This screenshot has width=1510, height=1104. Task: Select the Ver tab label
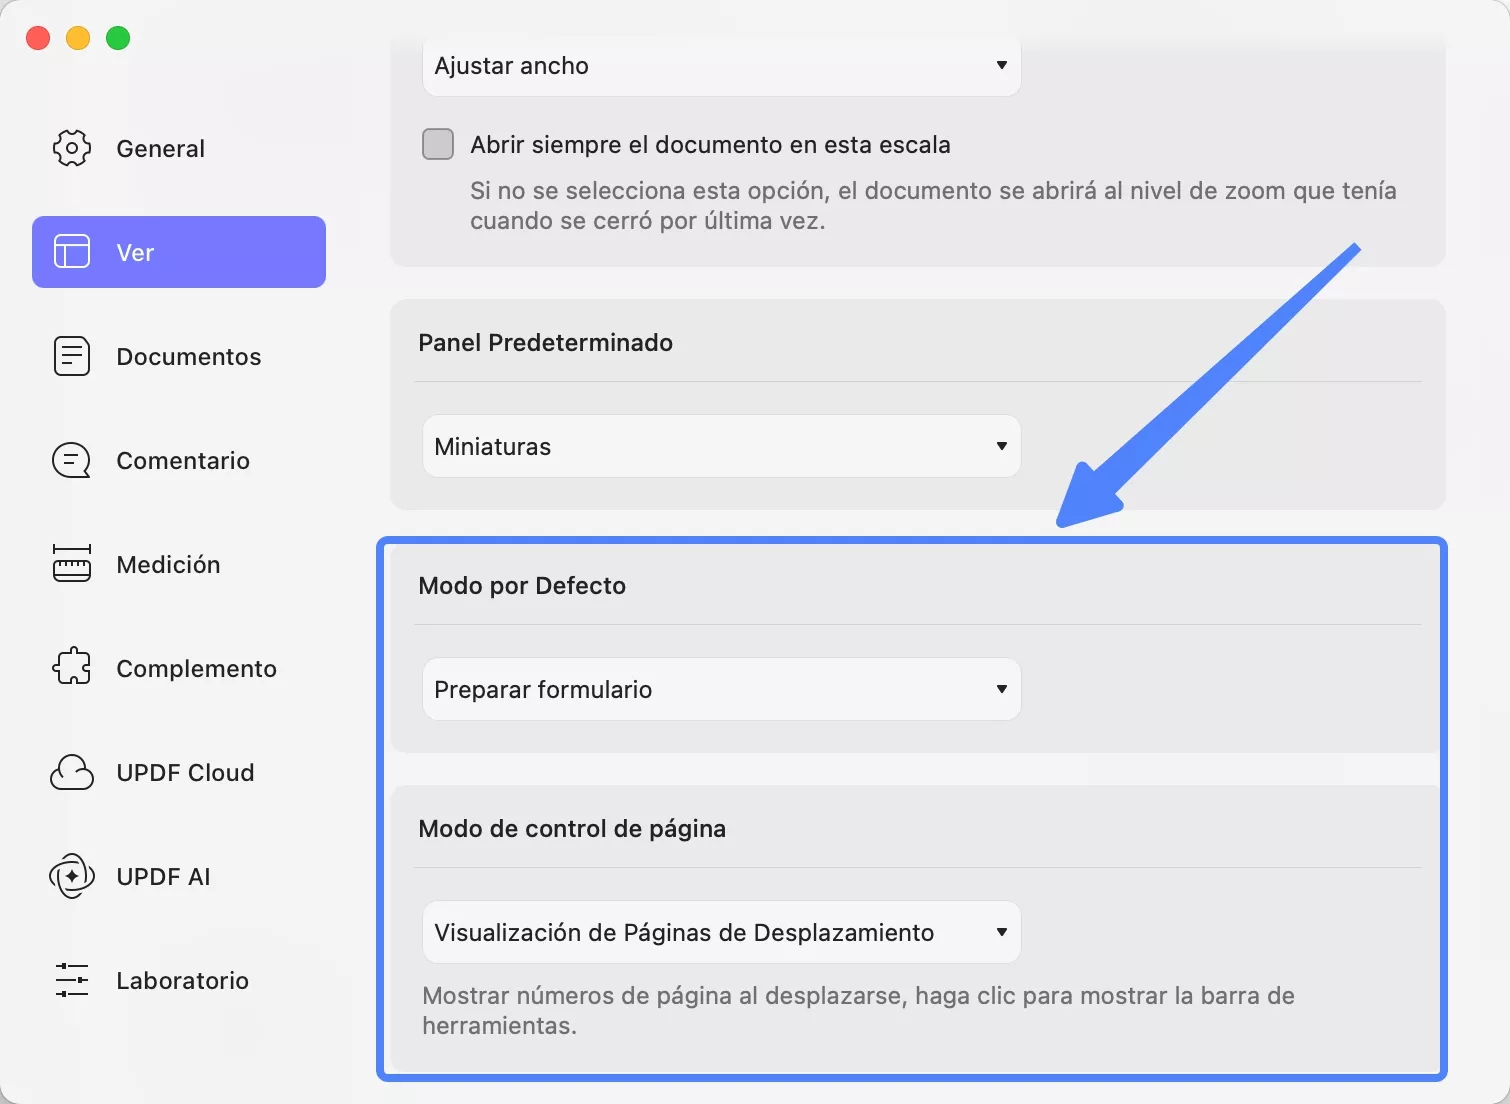click(x=135, y=252)
